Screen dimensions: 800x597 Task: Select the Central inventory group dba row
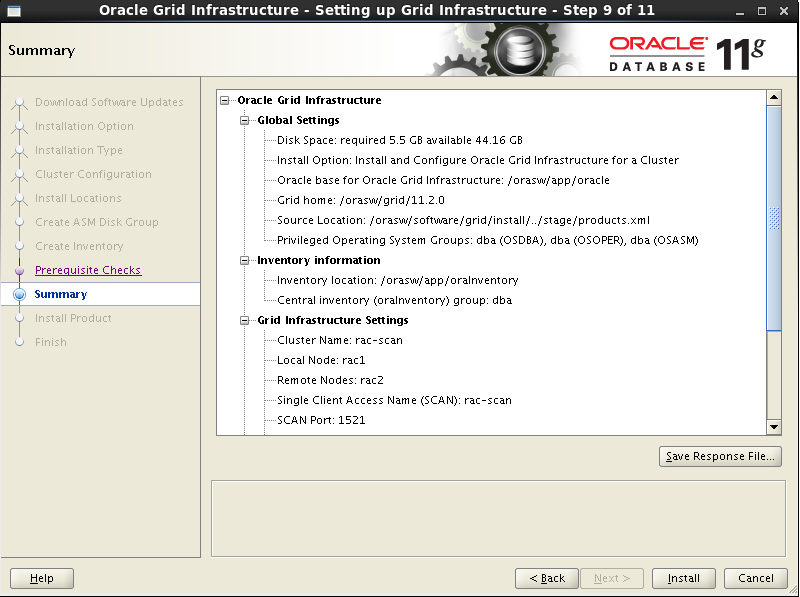tap(394, 300)
